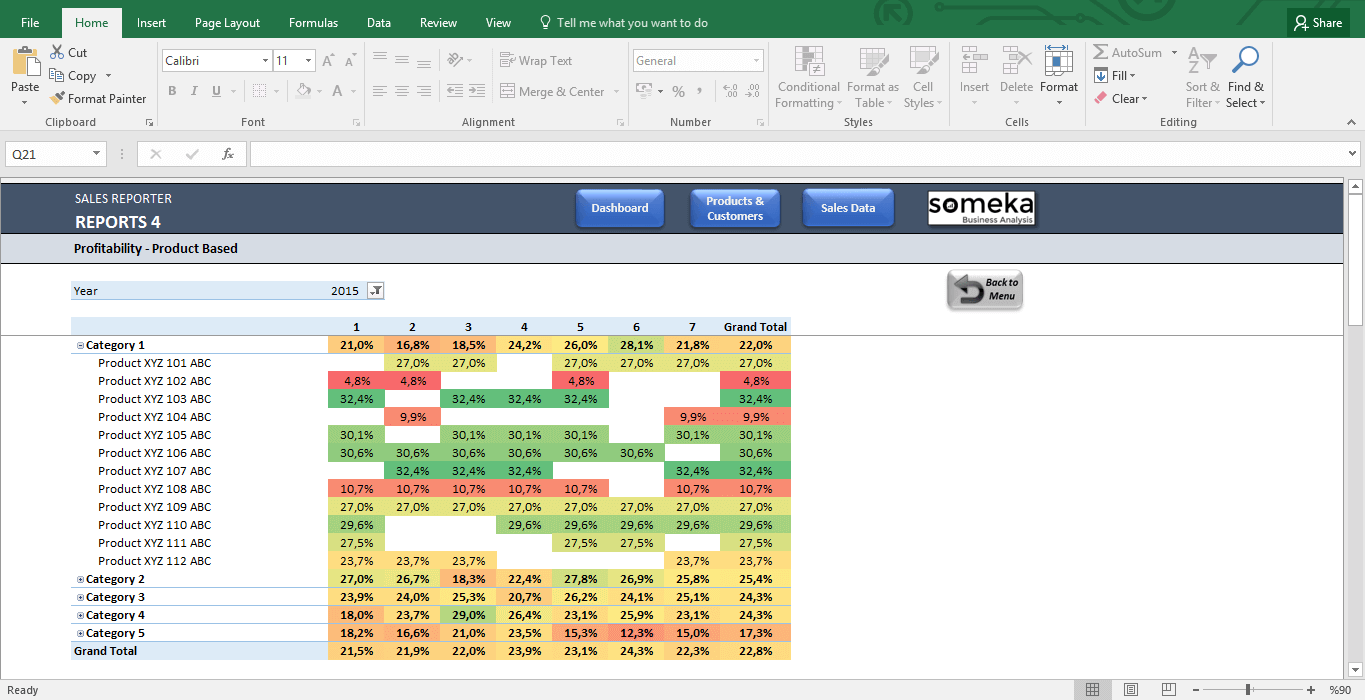This screenshot has width=1365, height=700.
Task: Toggle underline formatting
Action: 216,91
